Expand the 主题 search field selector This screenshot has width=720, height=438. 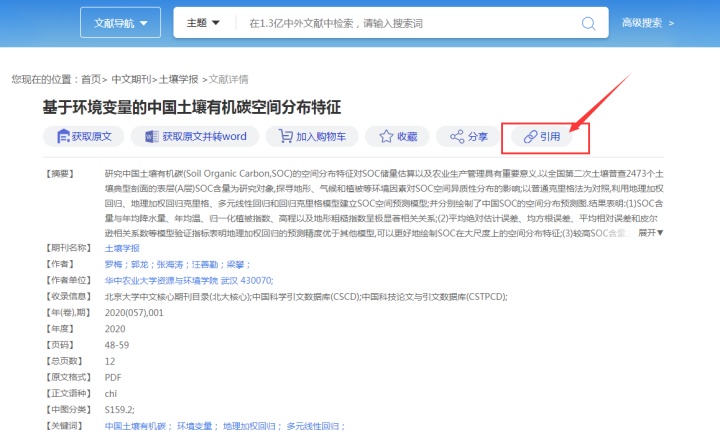[203, 22]
